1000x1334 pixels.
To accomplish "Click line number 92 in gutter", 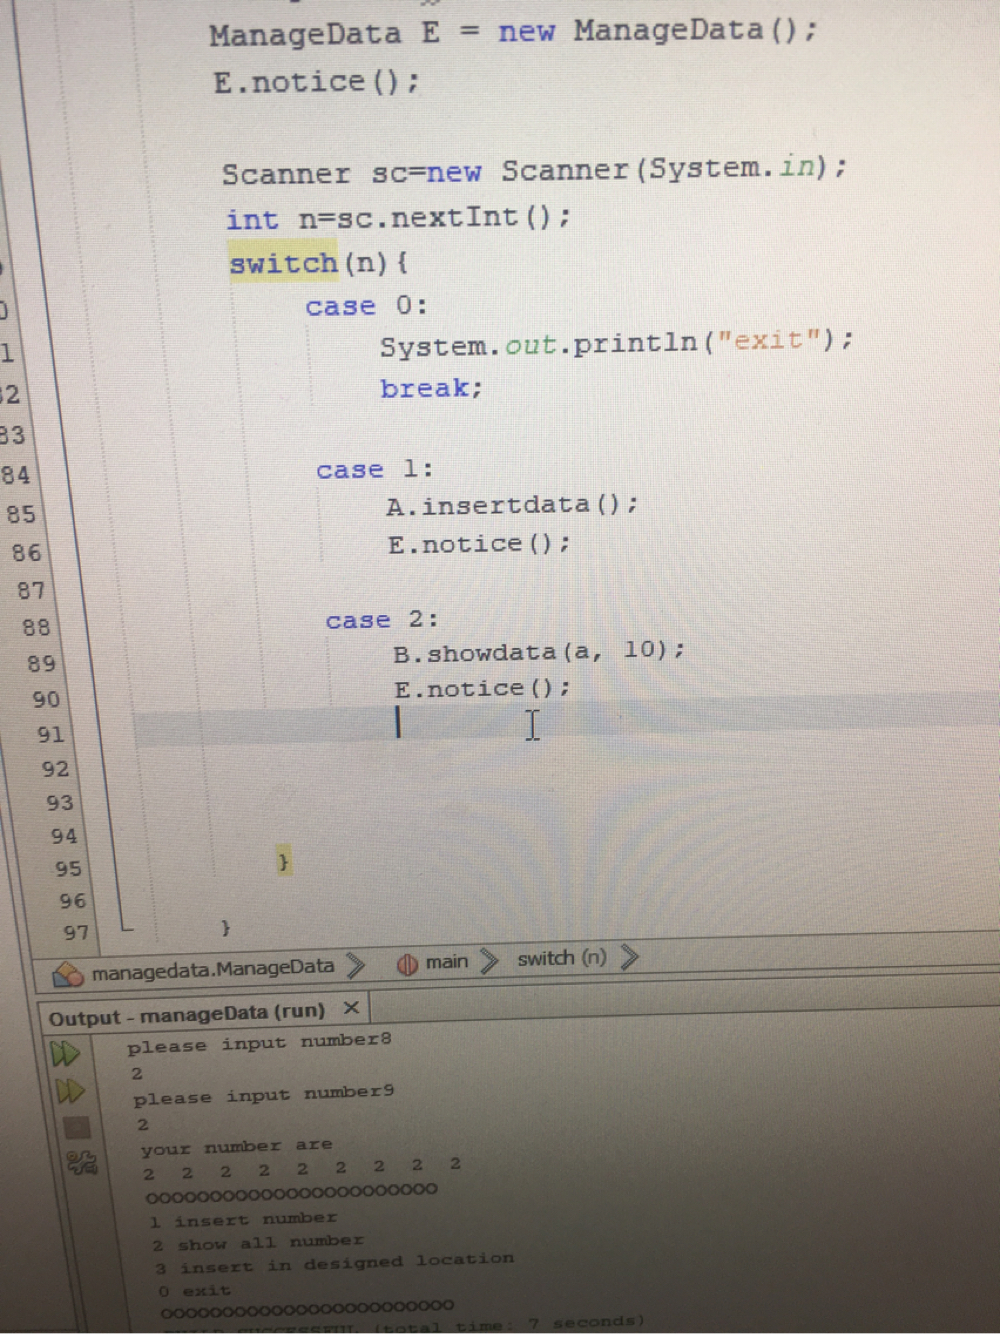I will [55, 769].
